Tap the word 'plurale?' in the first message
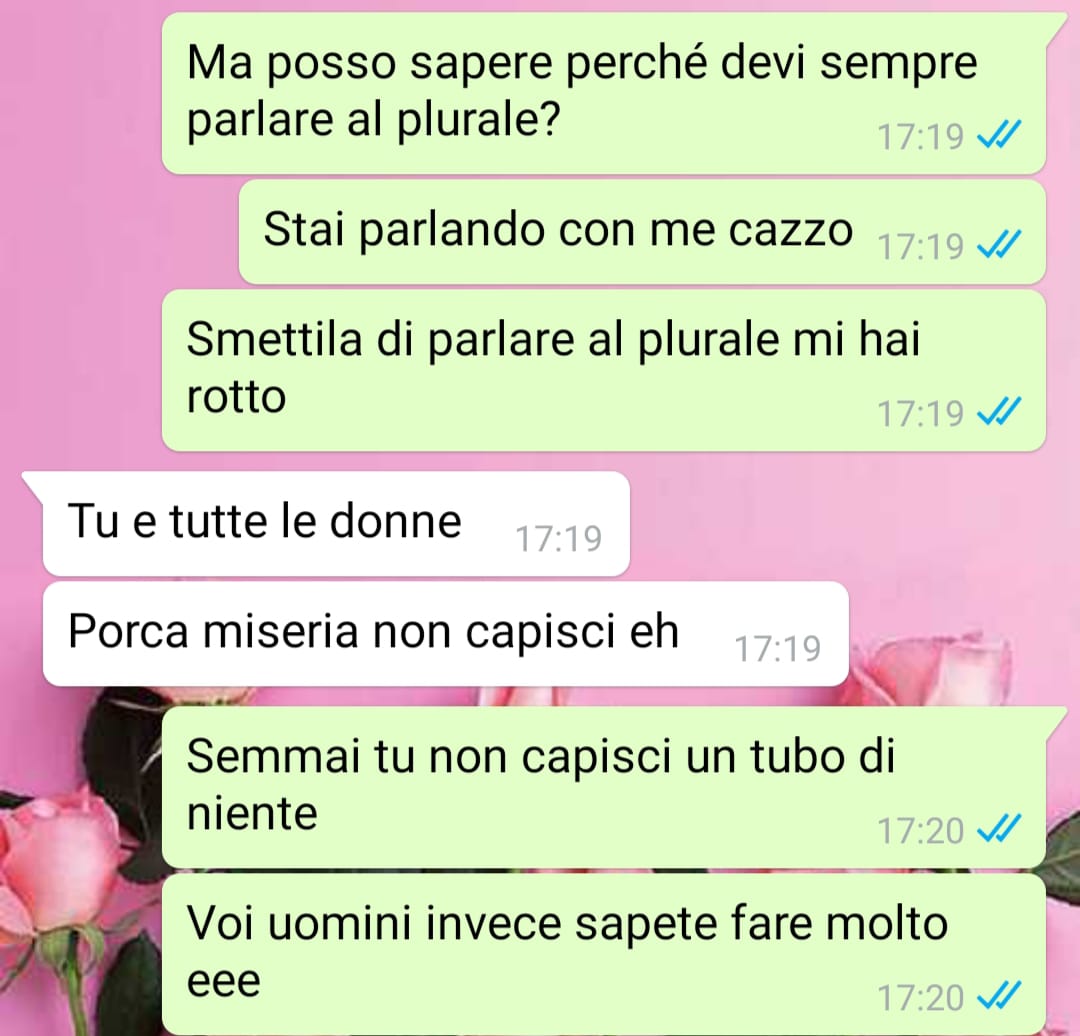This screenshot has width=1080, height=1036. pyautogui.click(x=477, y=121)
